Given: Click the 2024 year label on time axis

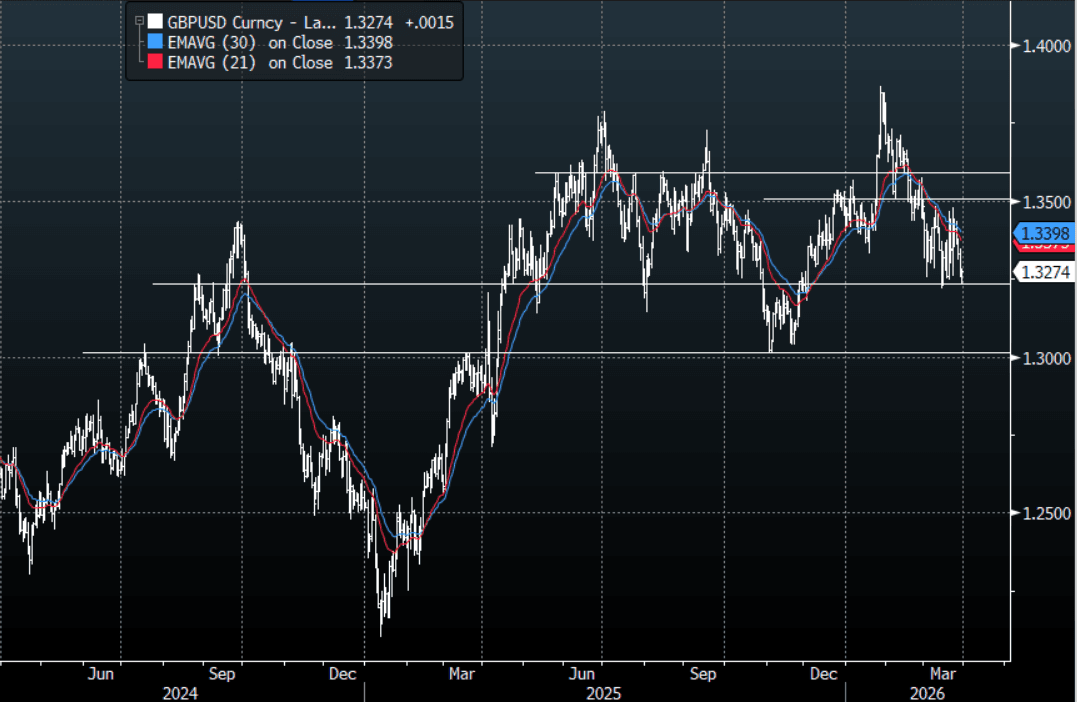Looking at the screenshot, I should (x=179, y=692).
